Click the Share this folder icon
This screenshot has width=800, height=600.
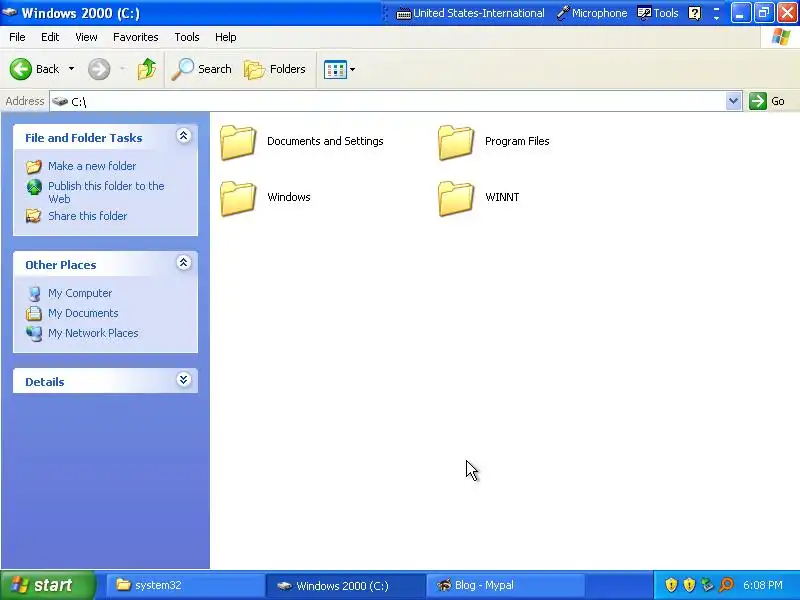click(x=34, y=216)
